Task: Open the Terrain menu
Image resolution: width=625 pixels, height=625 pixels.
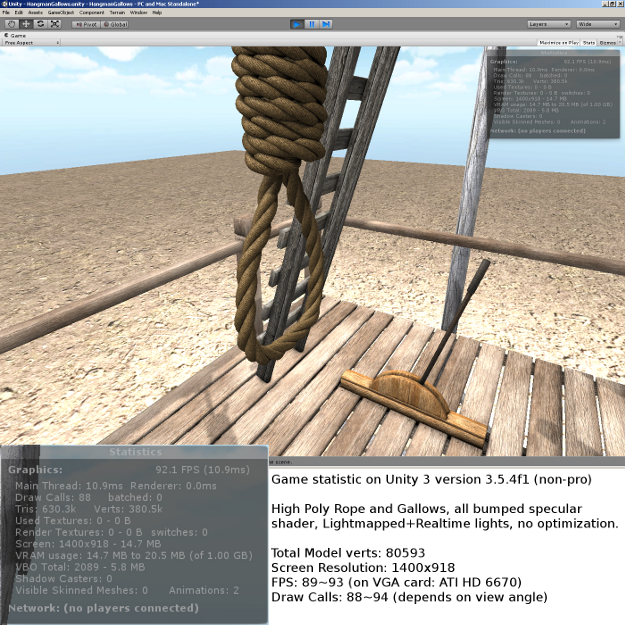Action: tap(117, 13)
